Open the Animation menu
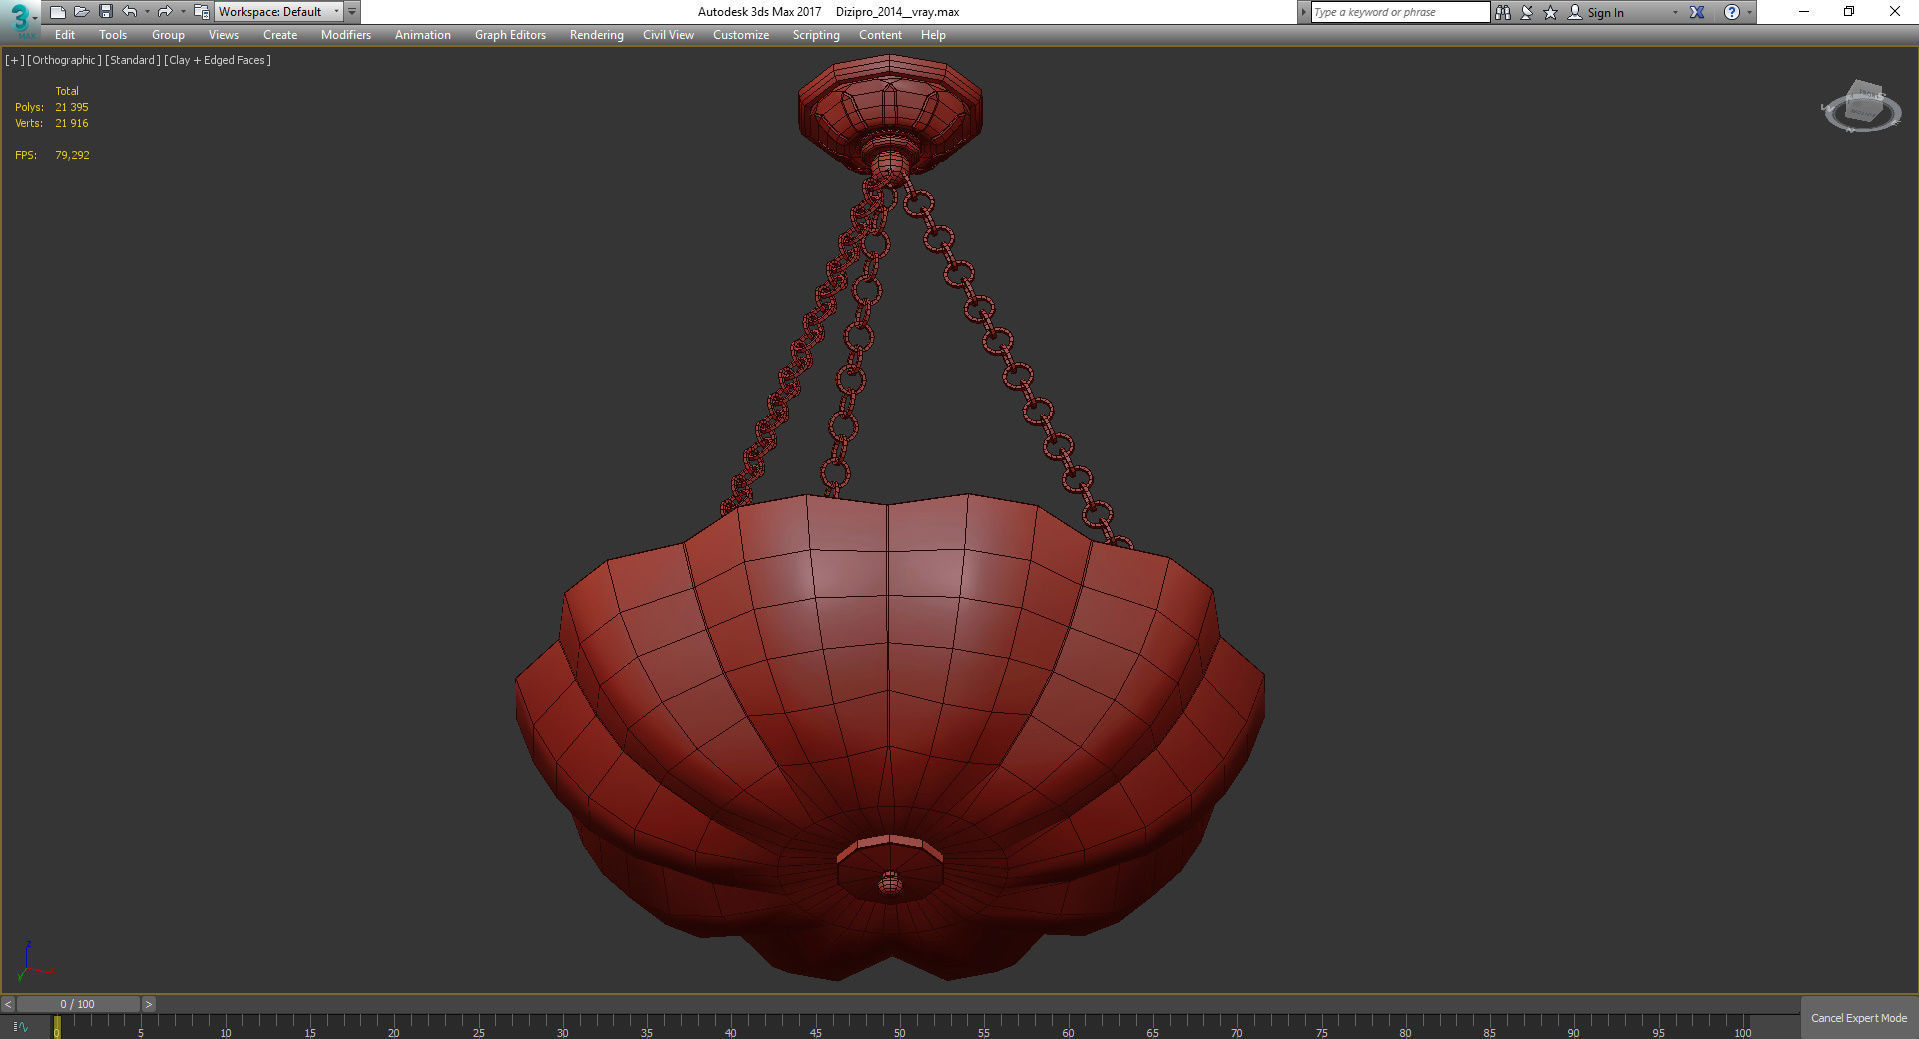Image resolution: width=1919 pixels, height=1039 pixels. point(423,35)
